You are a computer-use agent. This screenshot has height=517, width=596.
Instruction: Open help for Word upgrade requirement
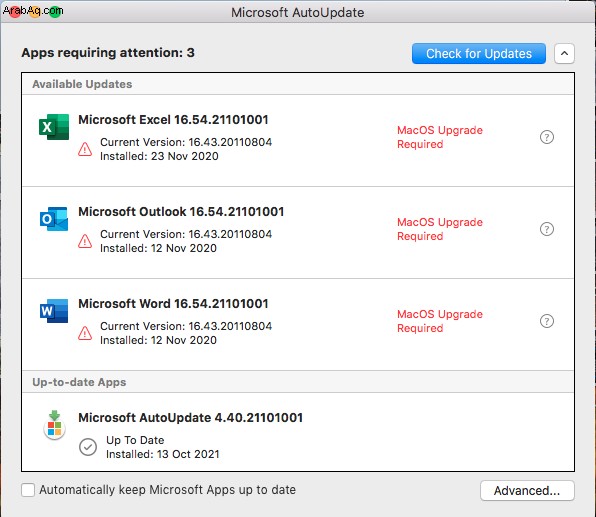point(547,321)
